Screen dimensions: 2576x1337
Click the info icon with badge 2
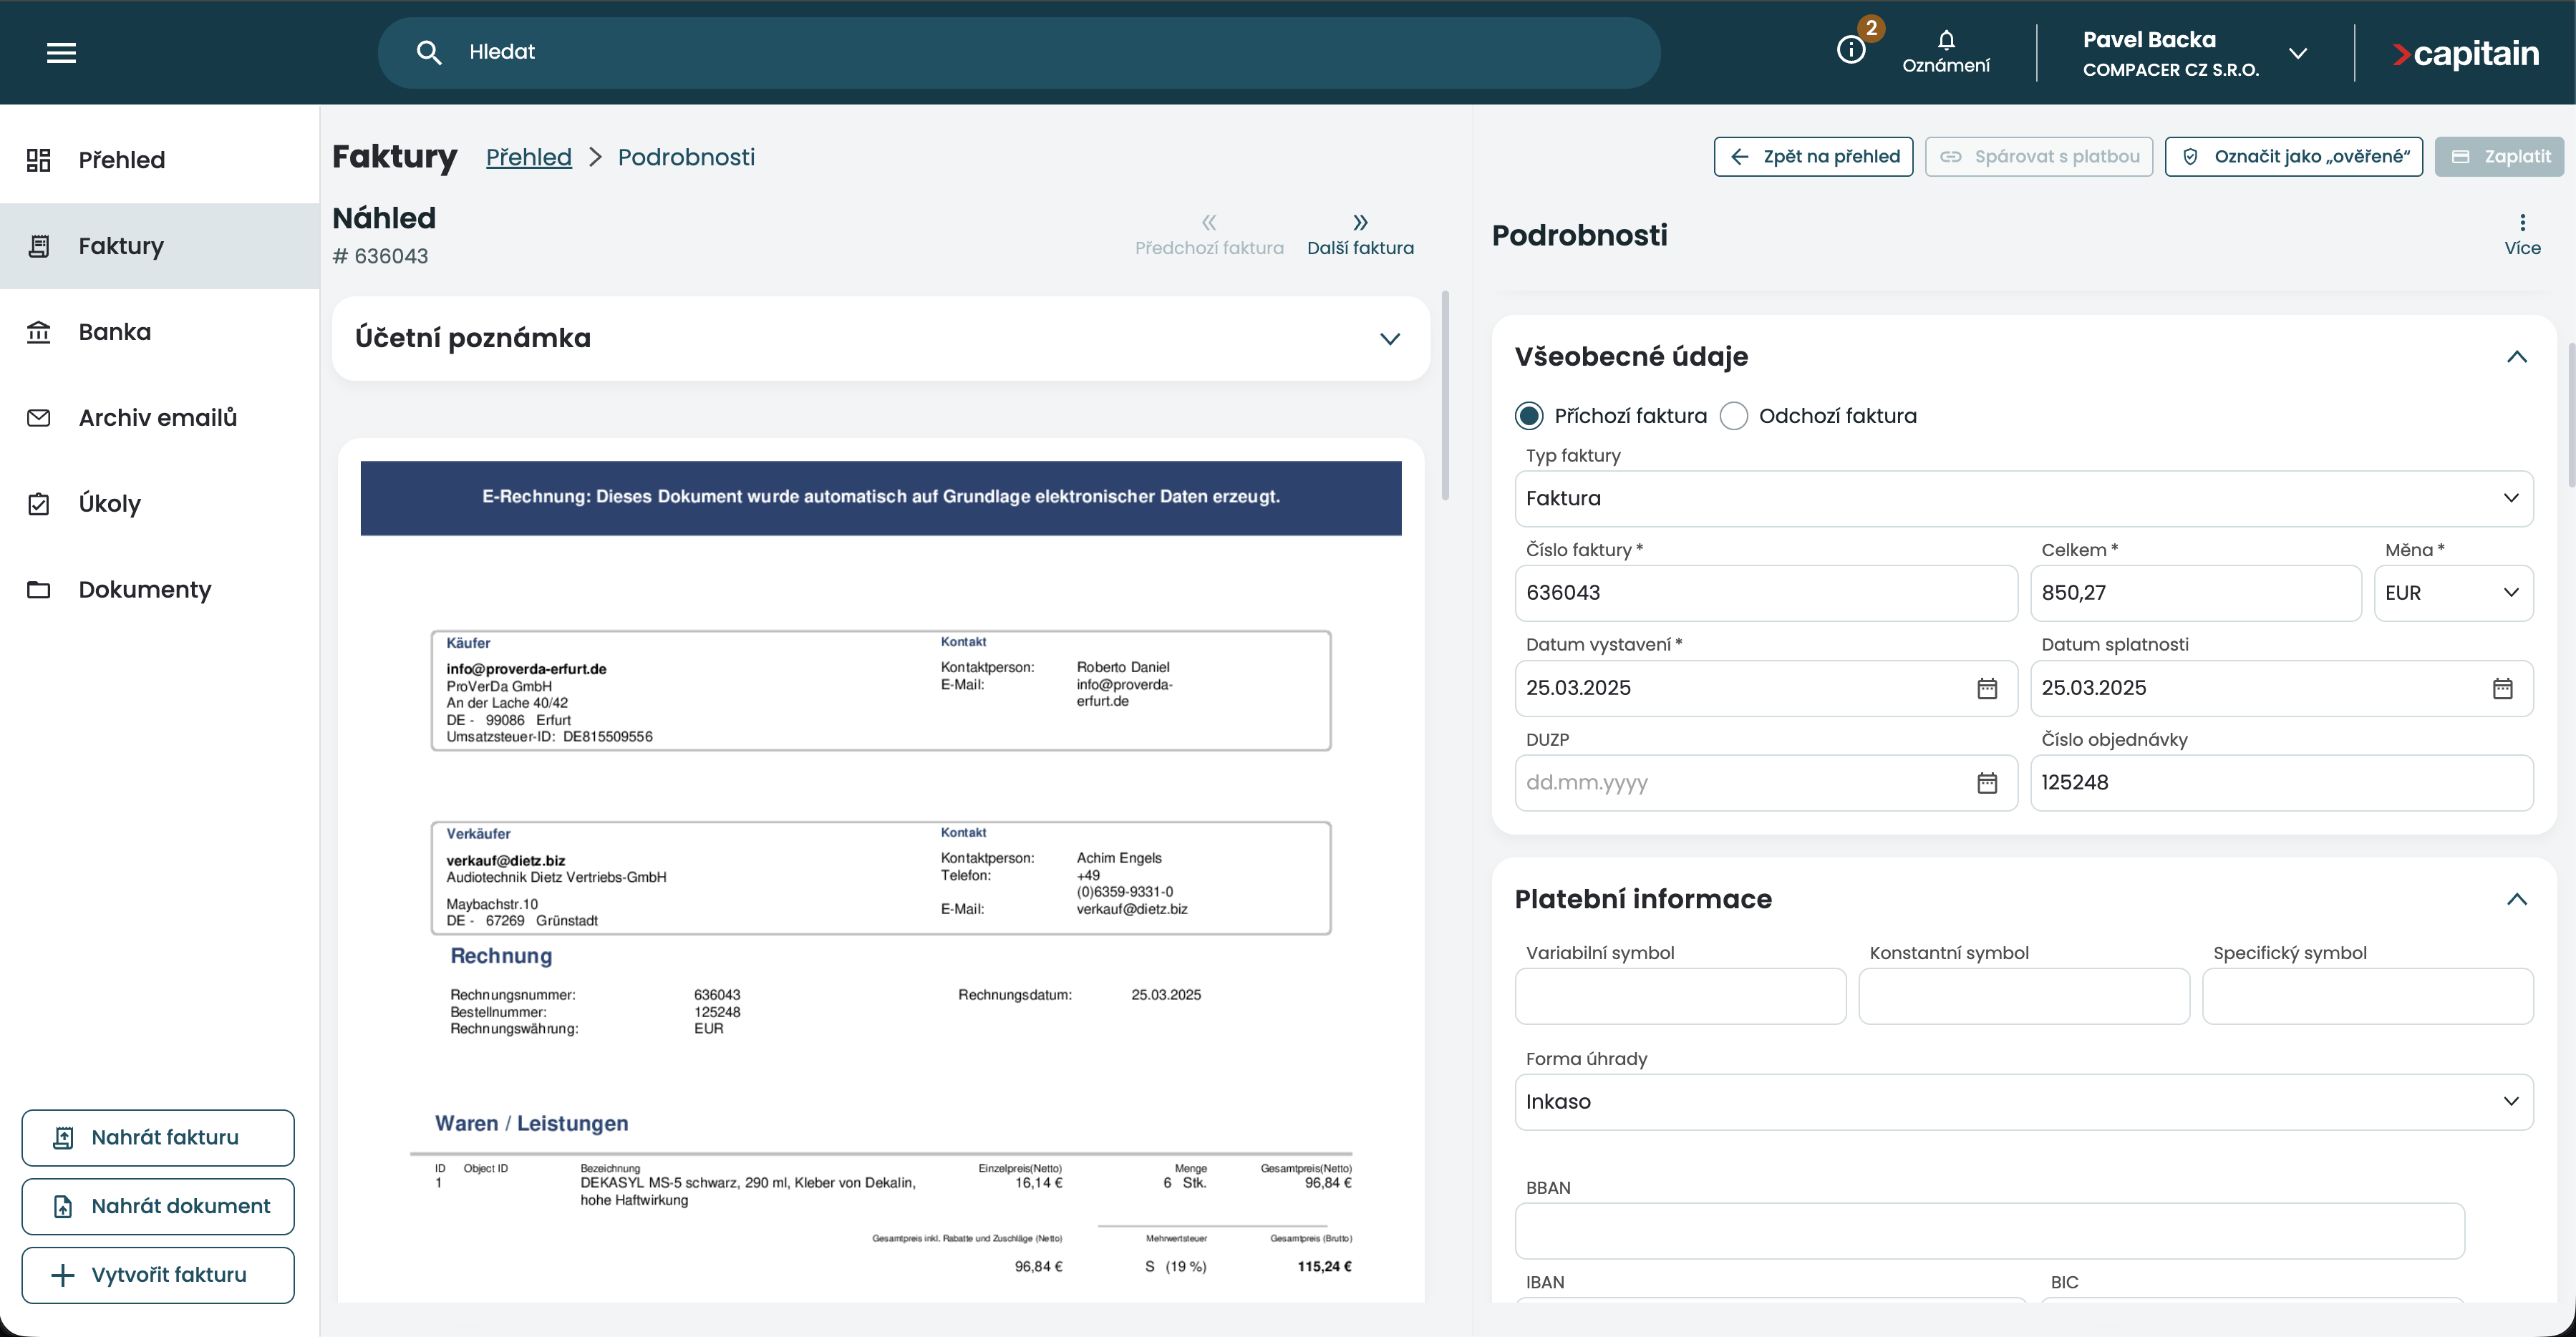tap(1851, 50)
